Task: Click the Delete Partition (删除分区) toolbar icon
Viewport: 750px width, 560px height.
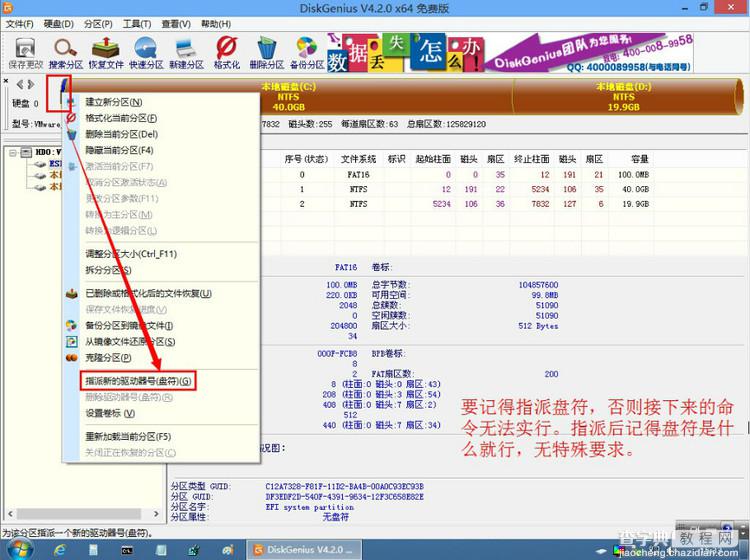Action: [x=266, y=53]
